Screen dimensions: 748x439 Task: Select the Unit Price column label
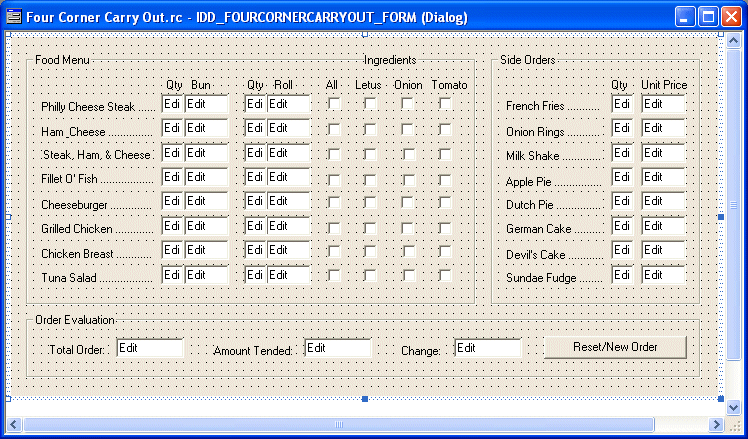(664, 85)
